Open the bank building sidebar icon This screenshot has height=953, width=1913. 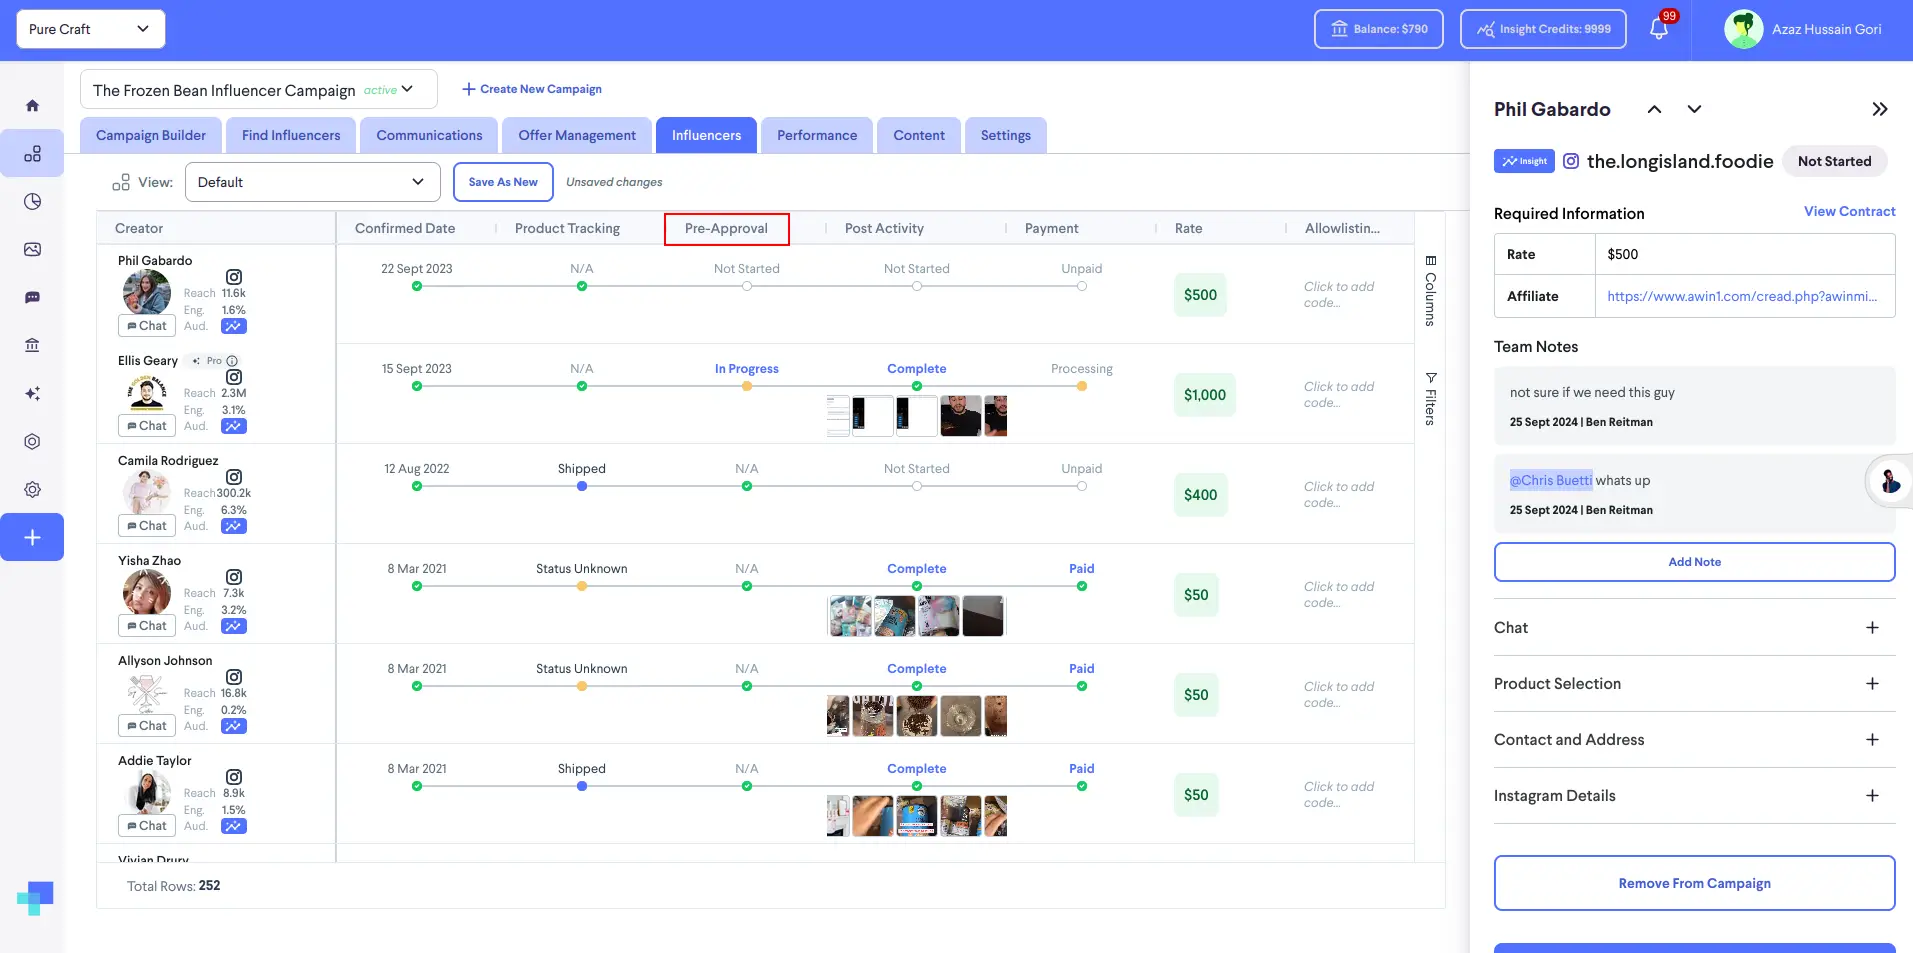coord(32,345)
